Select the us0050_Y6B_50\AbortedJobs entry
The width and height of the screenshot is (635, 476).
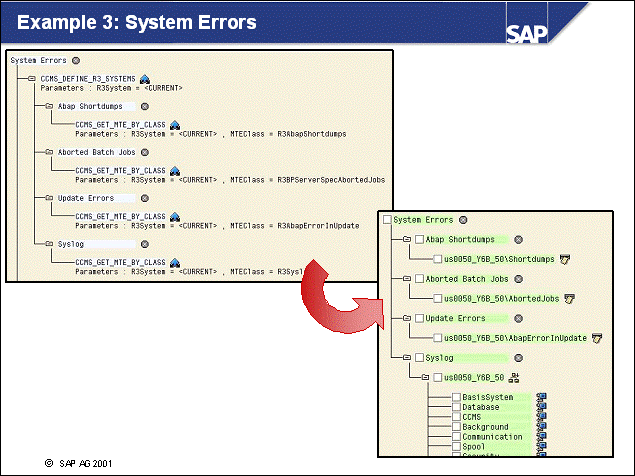point(502,298)
